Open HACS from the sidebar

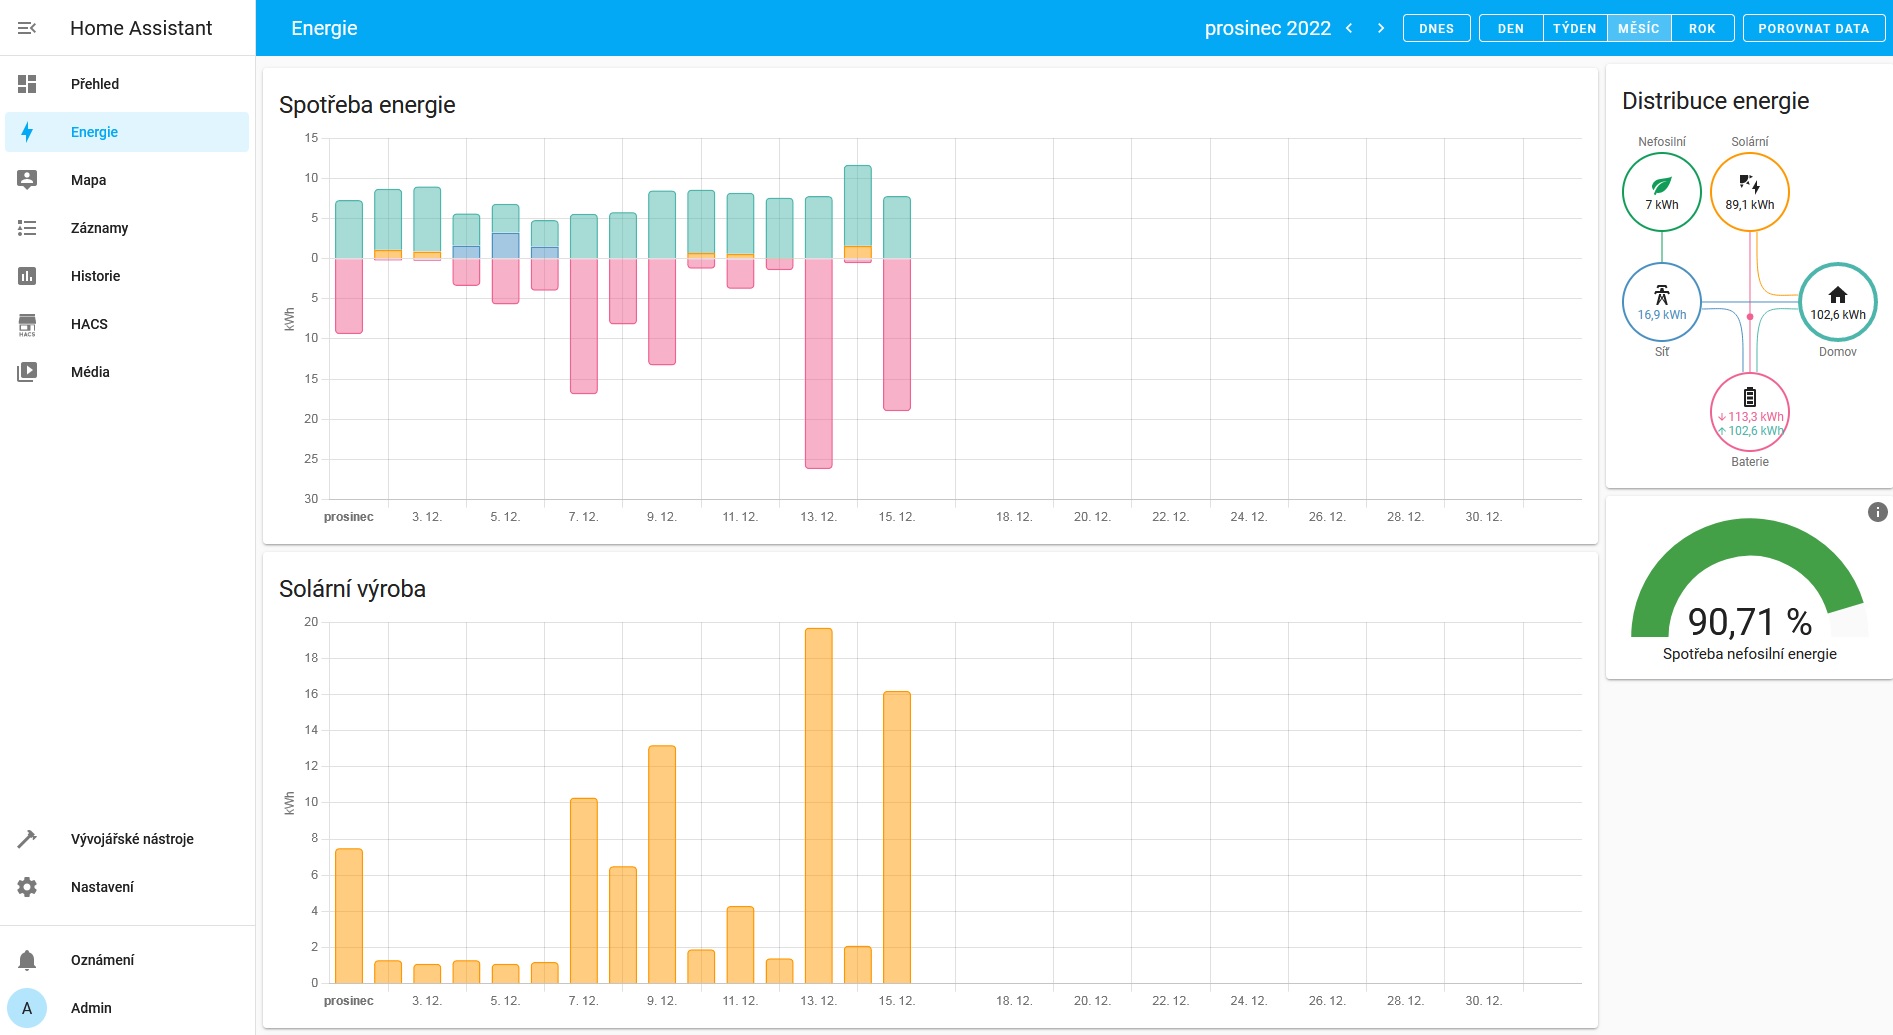[89, 324]
